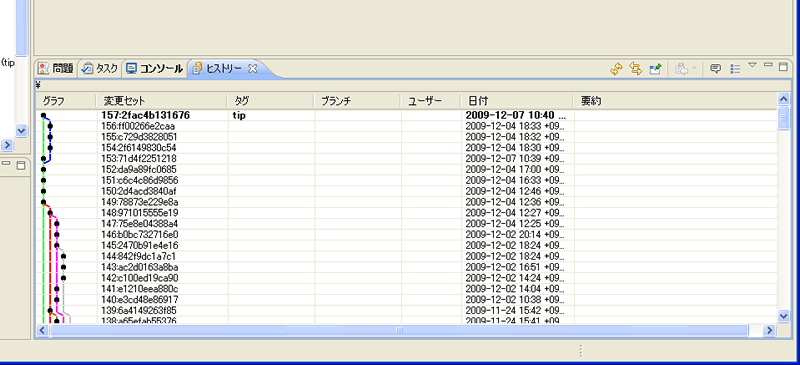
Task: Select changeset 149:78873e229e8a
Action: (139, 202)
